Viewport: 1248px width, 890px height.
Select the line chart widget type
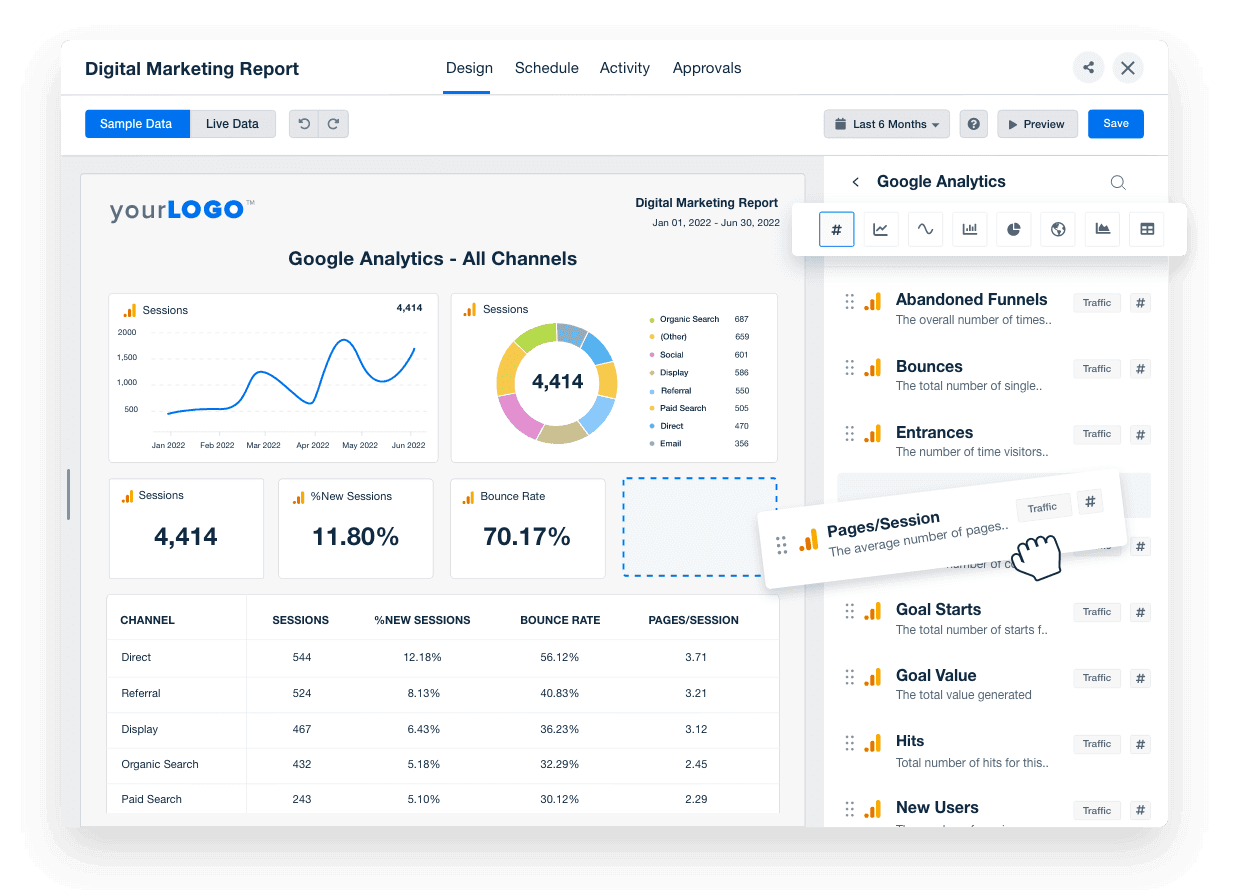tap(880, 229)
